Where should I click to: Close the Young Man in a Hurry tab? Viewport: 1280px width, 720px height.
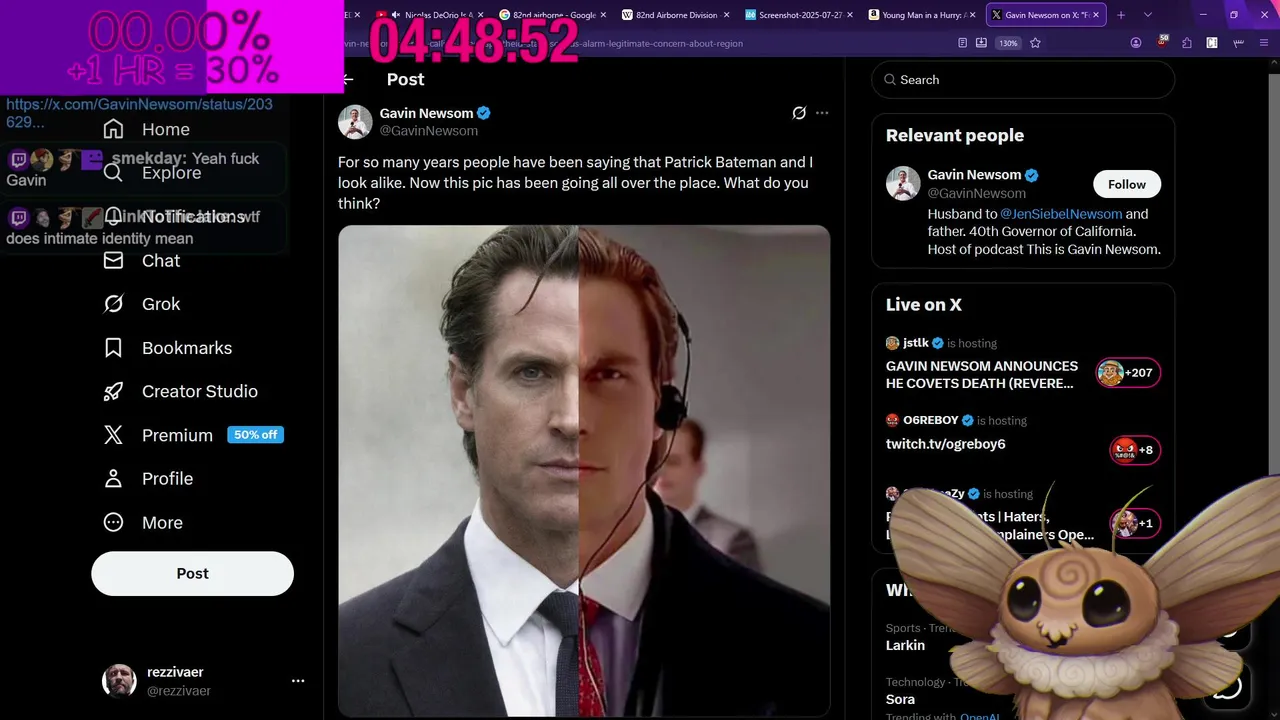973,15
